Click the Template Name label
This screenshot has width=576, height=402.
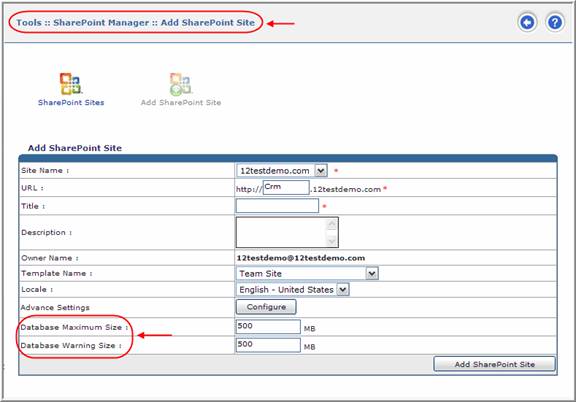57,273
